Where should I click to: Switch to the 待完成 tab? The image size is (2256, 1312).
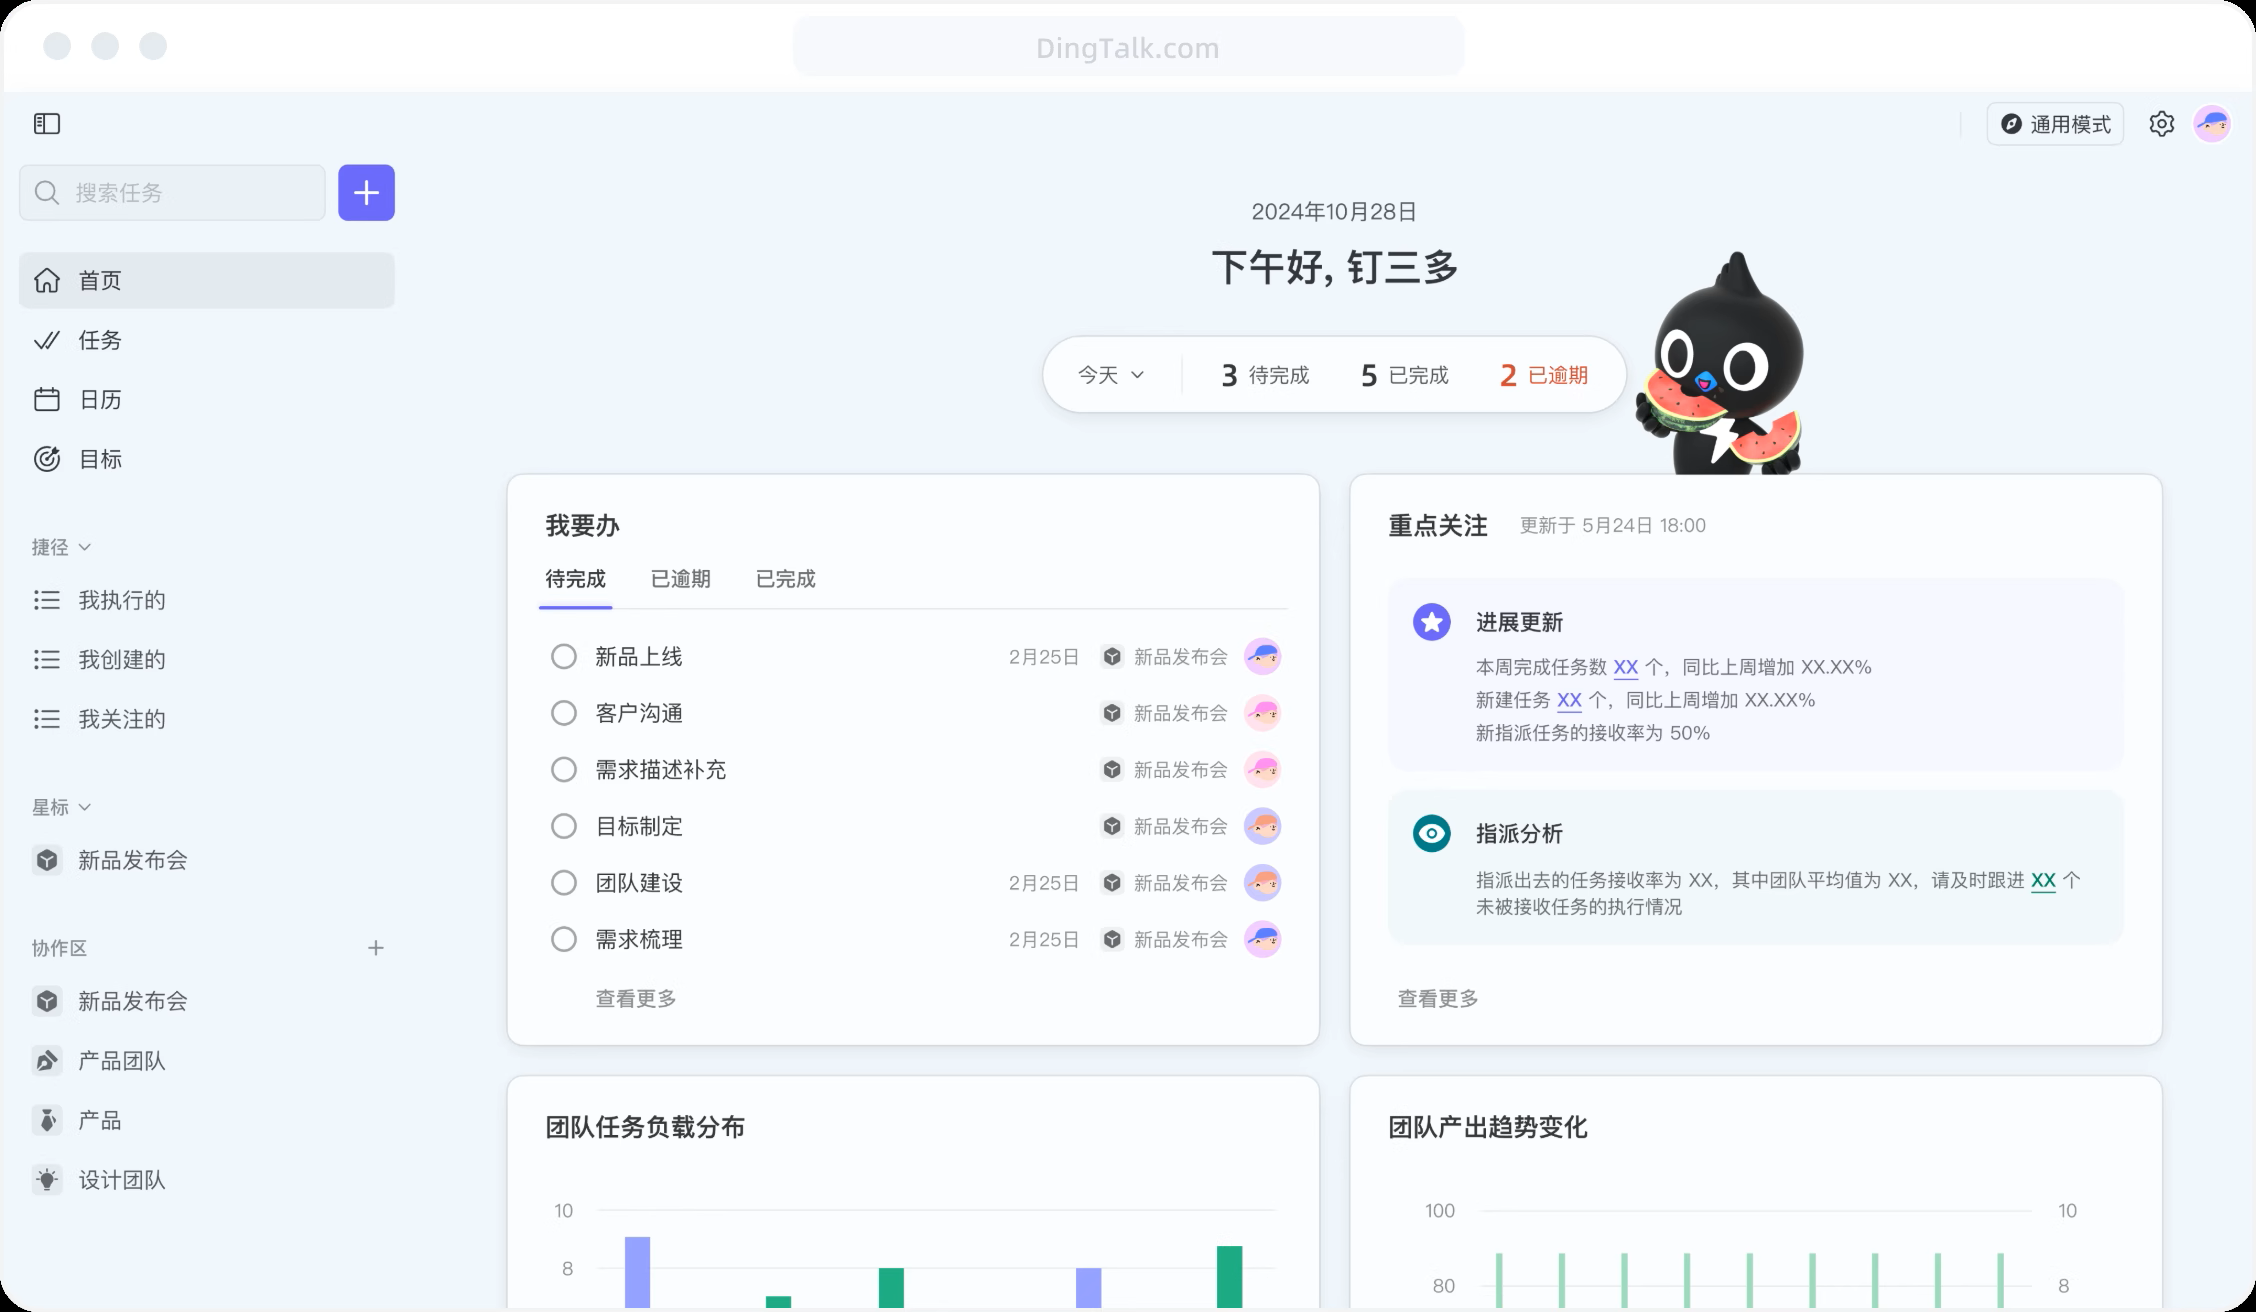coord(575,579)
